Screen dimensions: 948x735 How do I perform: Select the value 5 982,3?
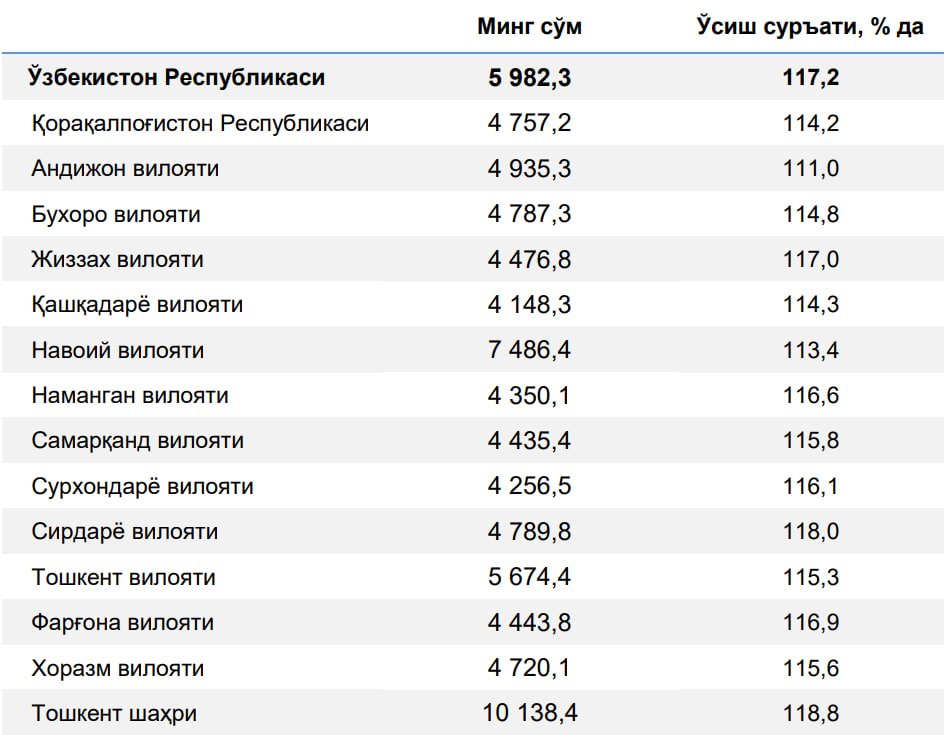point(530,77)
